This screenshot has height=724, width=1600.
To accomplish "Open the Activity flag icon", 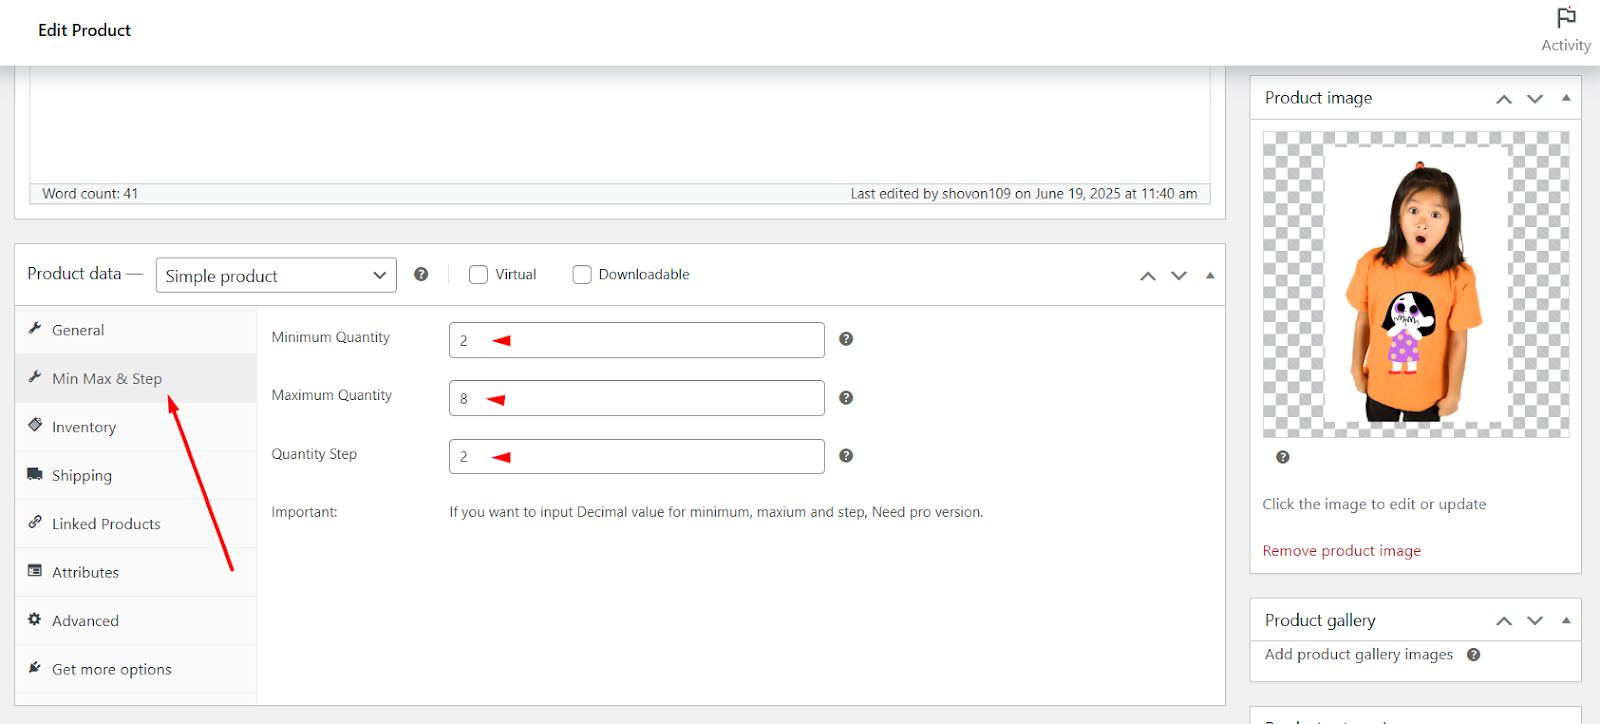I will point(1566,17).
